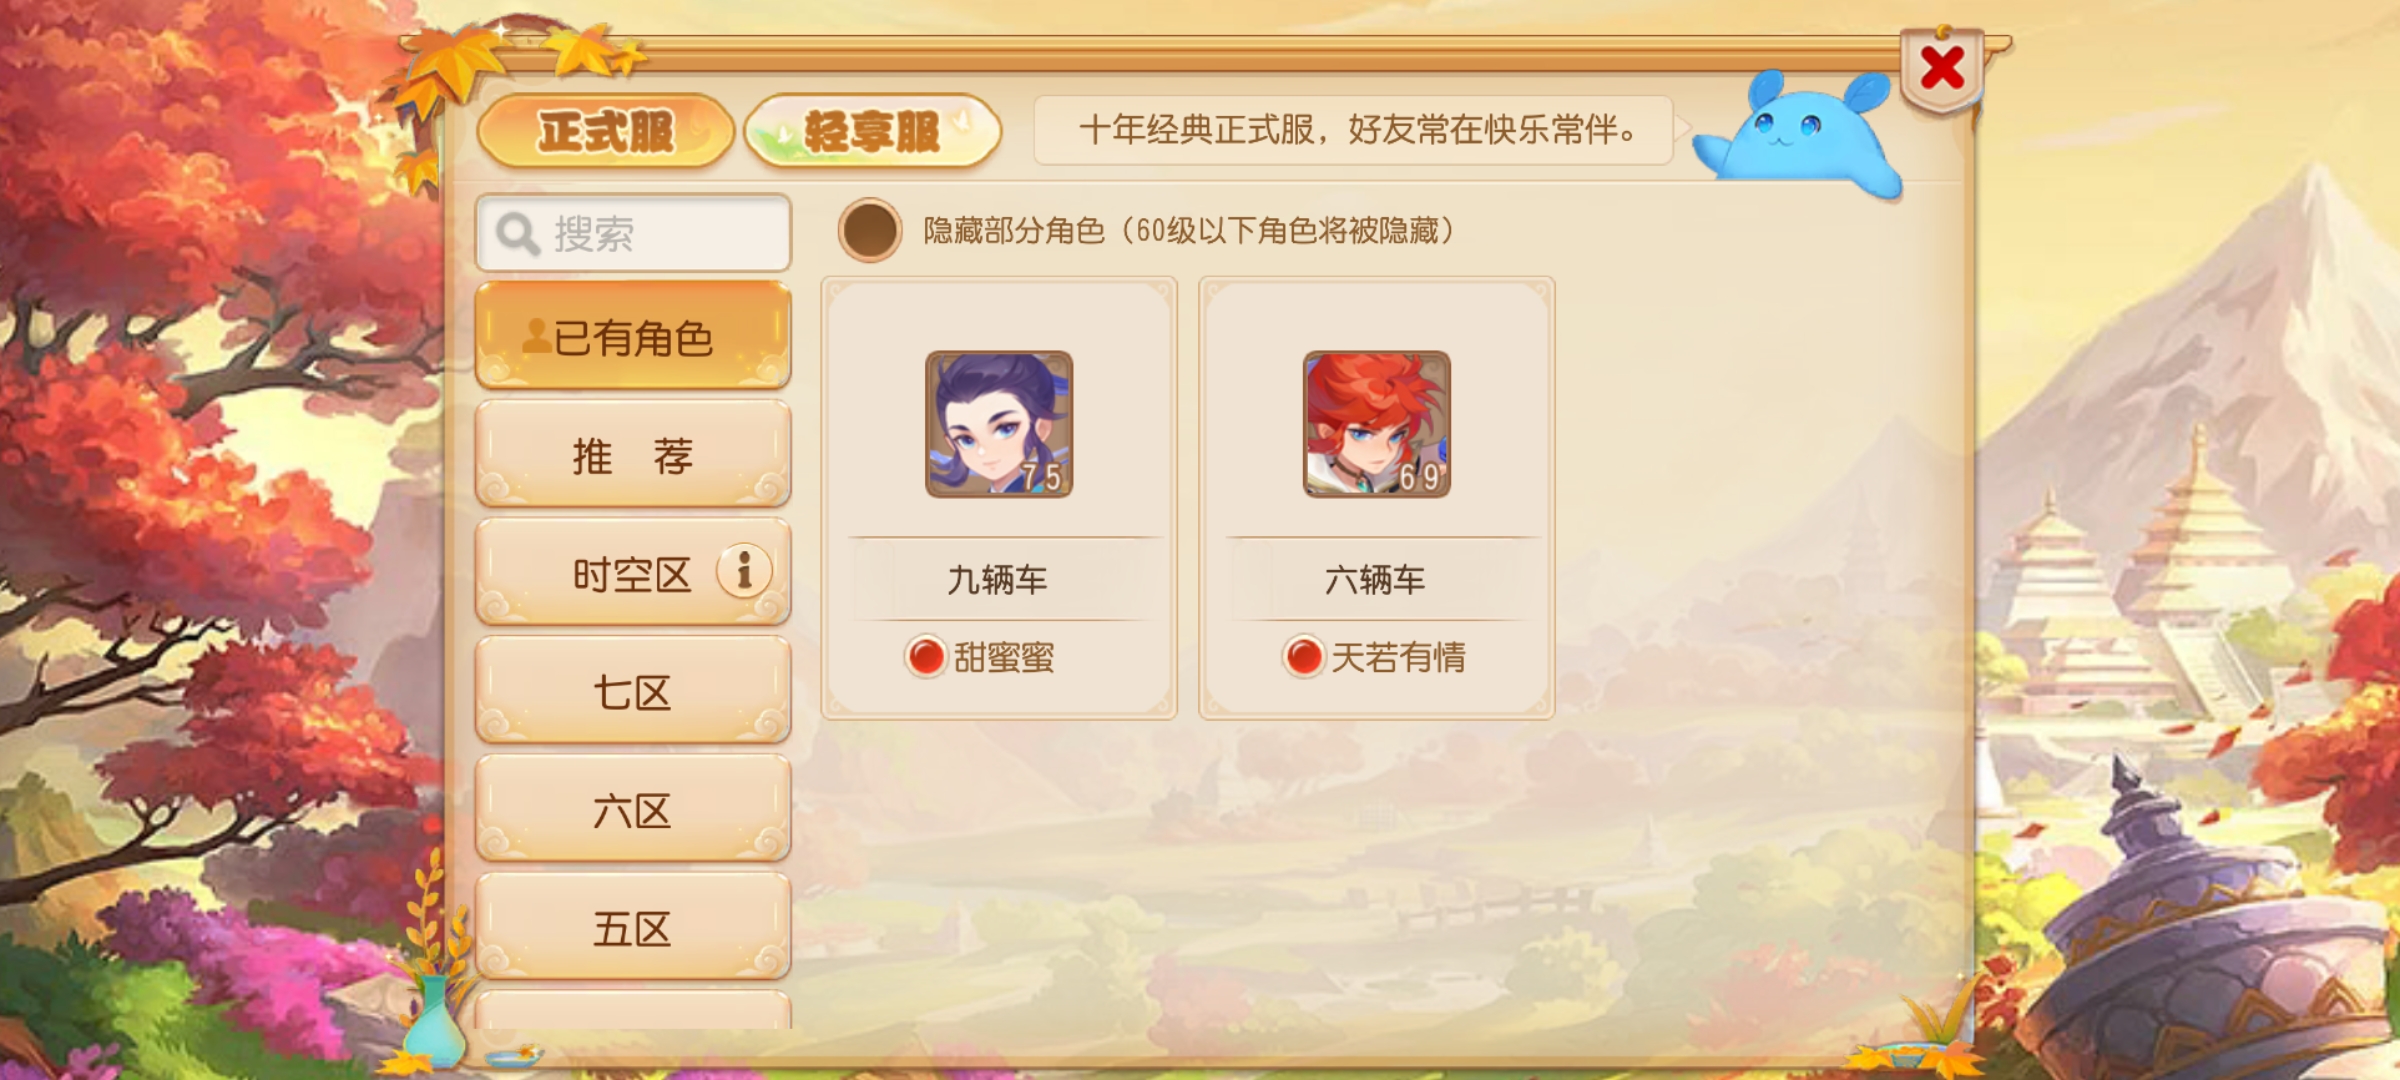This screenshot has height=1080, width=2400.
Task: Toggle the hide low-level characters option
Action: click(x=870, y=230)
